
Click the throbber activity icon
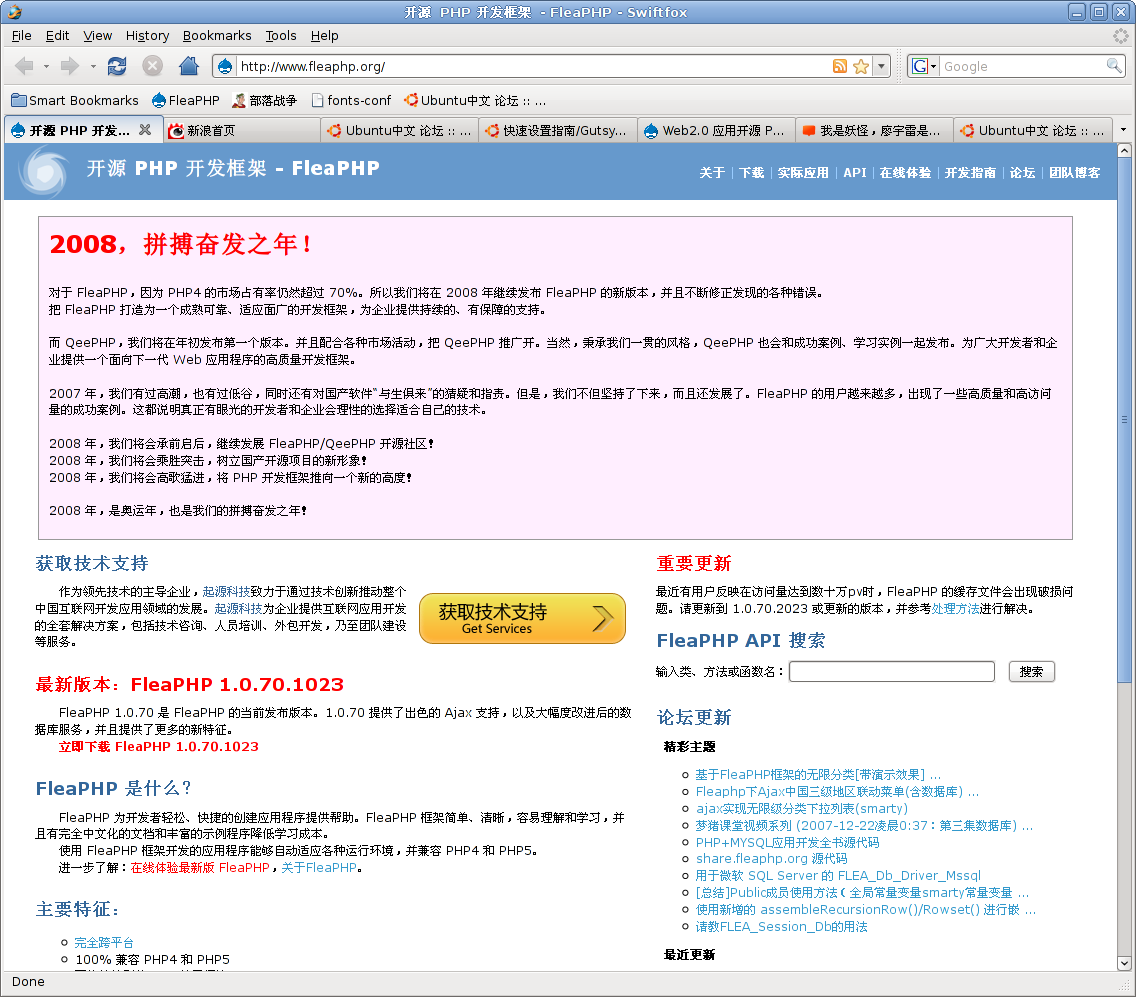point(1120,36)
